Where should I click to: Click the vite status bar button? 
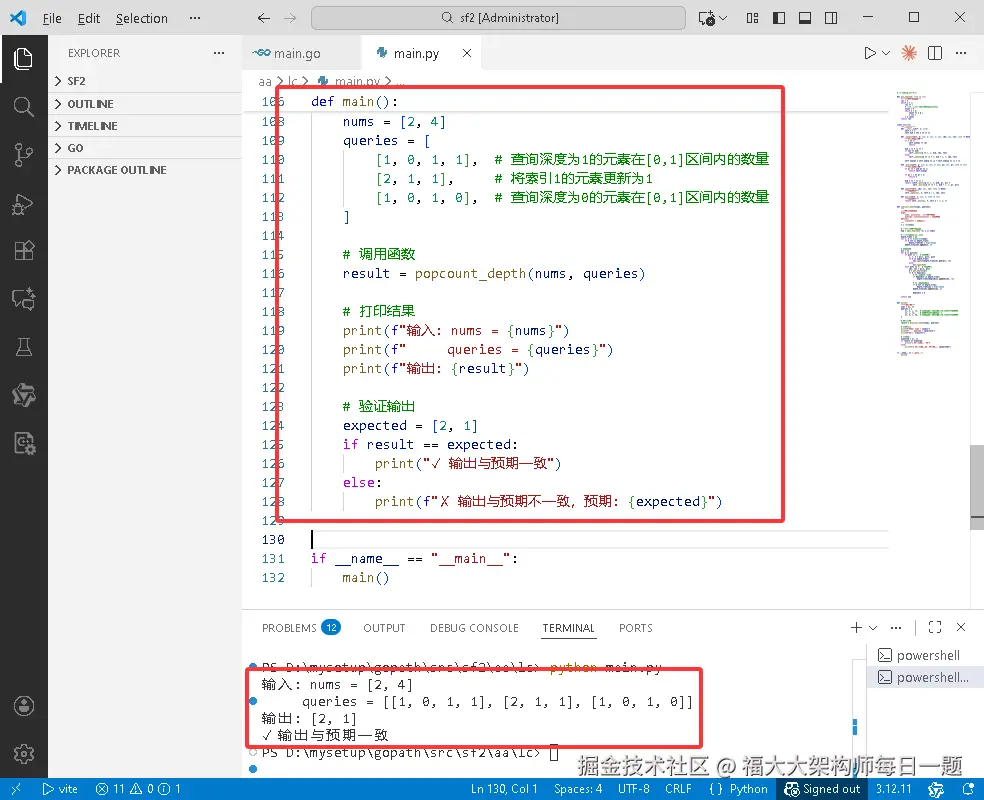click(60, 789)
